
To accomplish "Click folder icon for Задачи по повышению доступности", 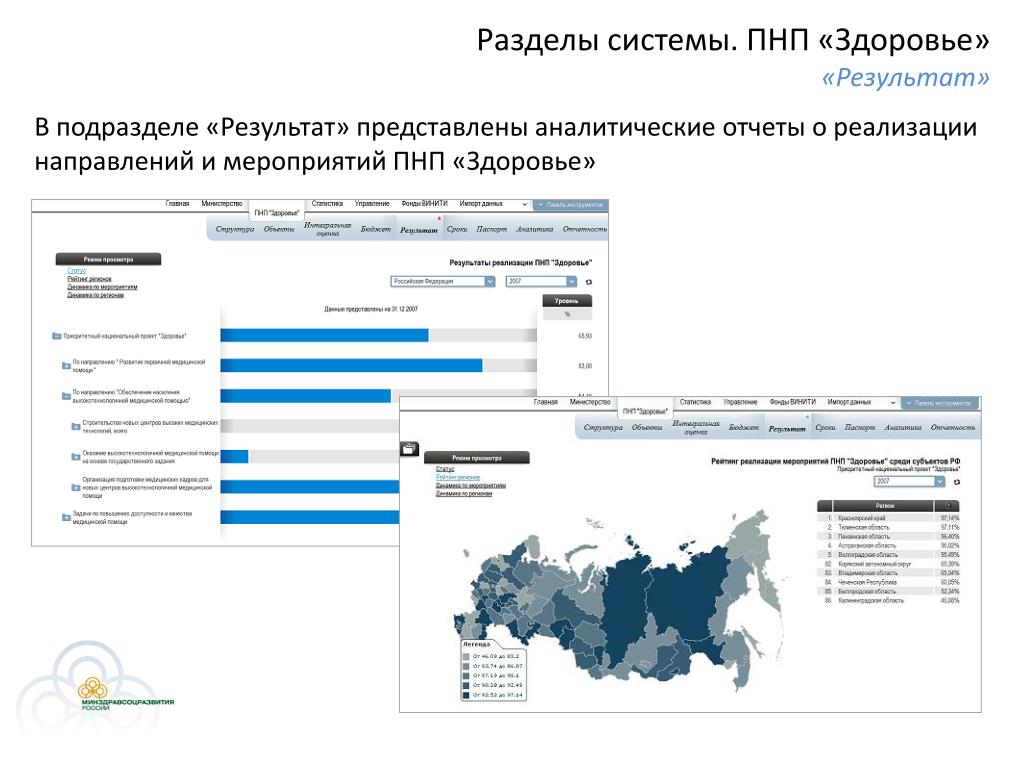I will tap(66, 517).
